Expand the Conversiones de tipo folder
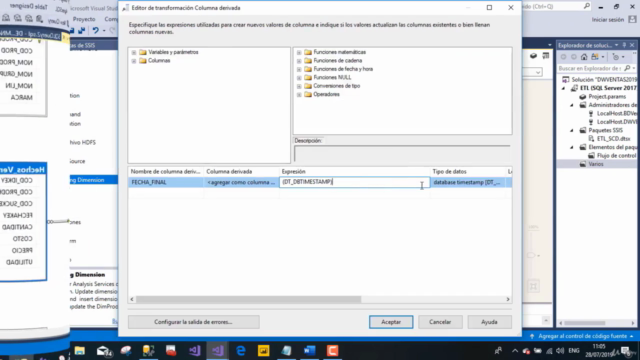This screenshot has width=640, height=360. pyautogui.click(x=299, y=86)
